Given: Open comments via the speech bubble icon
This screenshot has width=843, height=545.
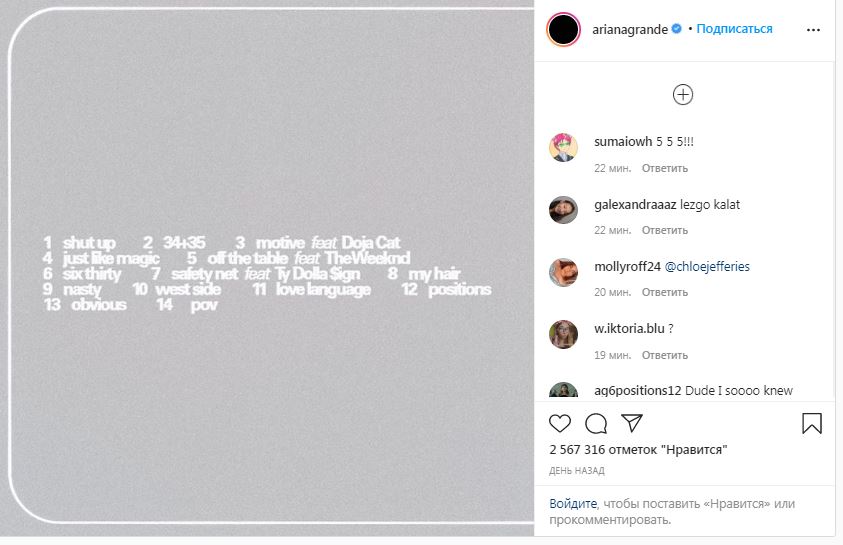Looking at the screenshot, I should 596,423.
